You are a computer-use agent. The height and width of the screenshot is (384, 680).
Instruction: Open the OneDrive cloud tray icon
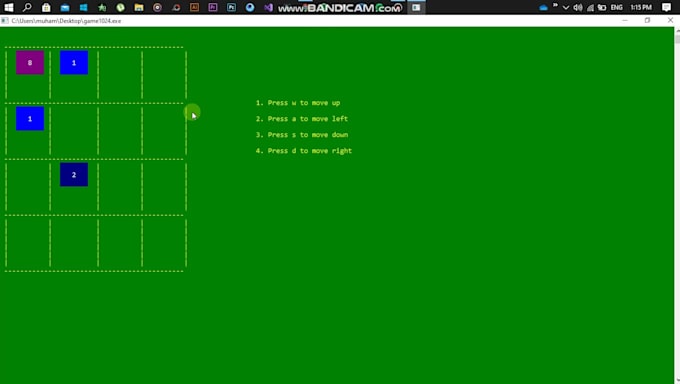[x=543, y=7]
